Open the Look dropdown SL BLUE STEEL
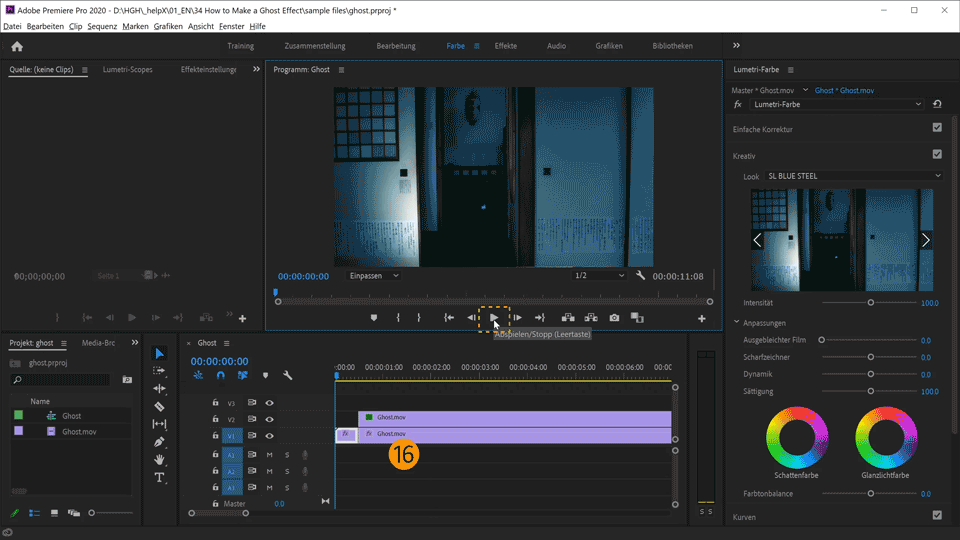This screenshot has width=960, height=540. coord(853,176)
